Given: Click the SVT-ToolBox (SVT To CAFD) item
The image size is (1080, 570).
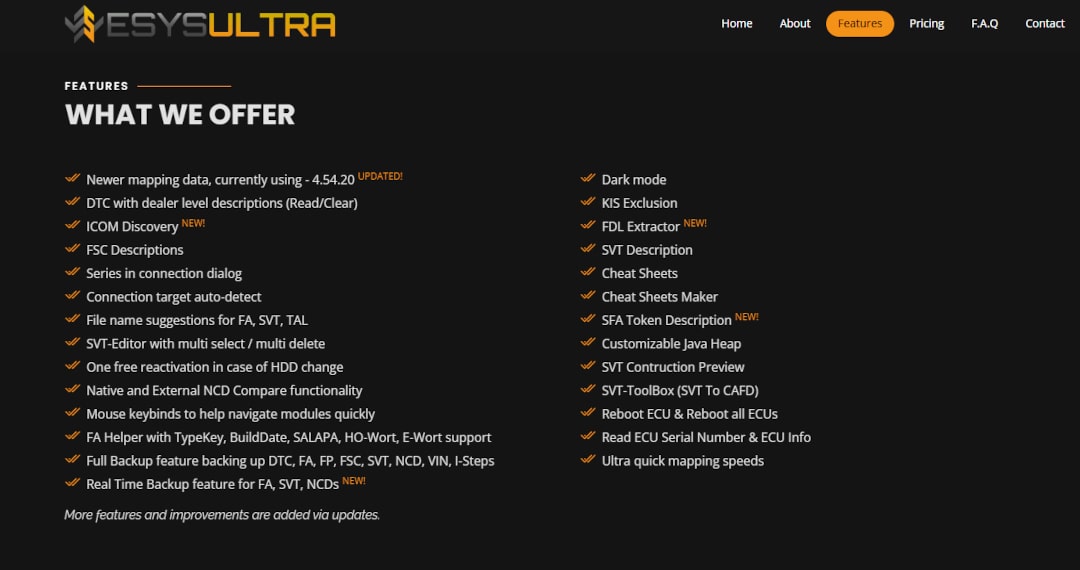Looking at the screenshot, I should [680, 390].
